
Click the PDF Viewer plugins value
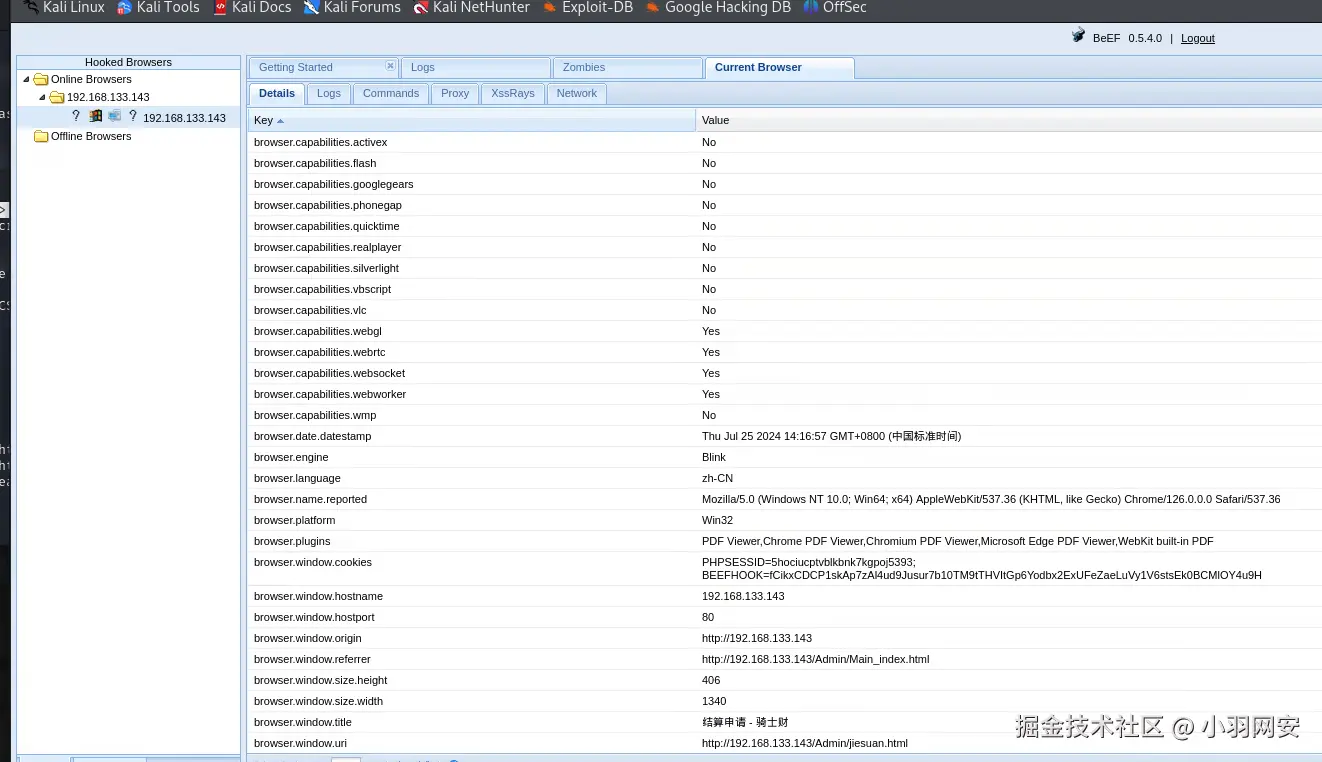point(958,541)
